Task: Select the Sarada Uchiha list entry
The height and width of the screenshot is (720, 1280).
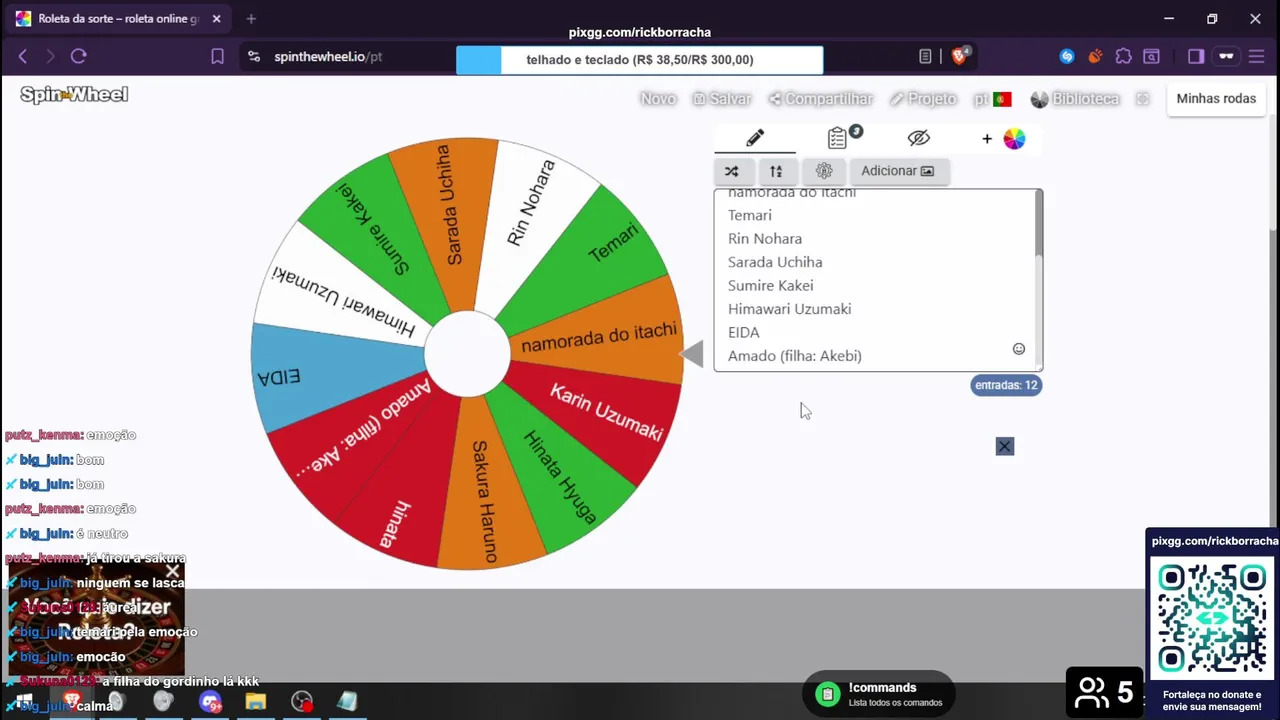Action: point(775,262)
